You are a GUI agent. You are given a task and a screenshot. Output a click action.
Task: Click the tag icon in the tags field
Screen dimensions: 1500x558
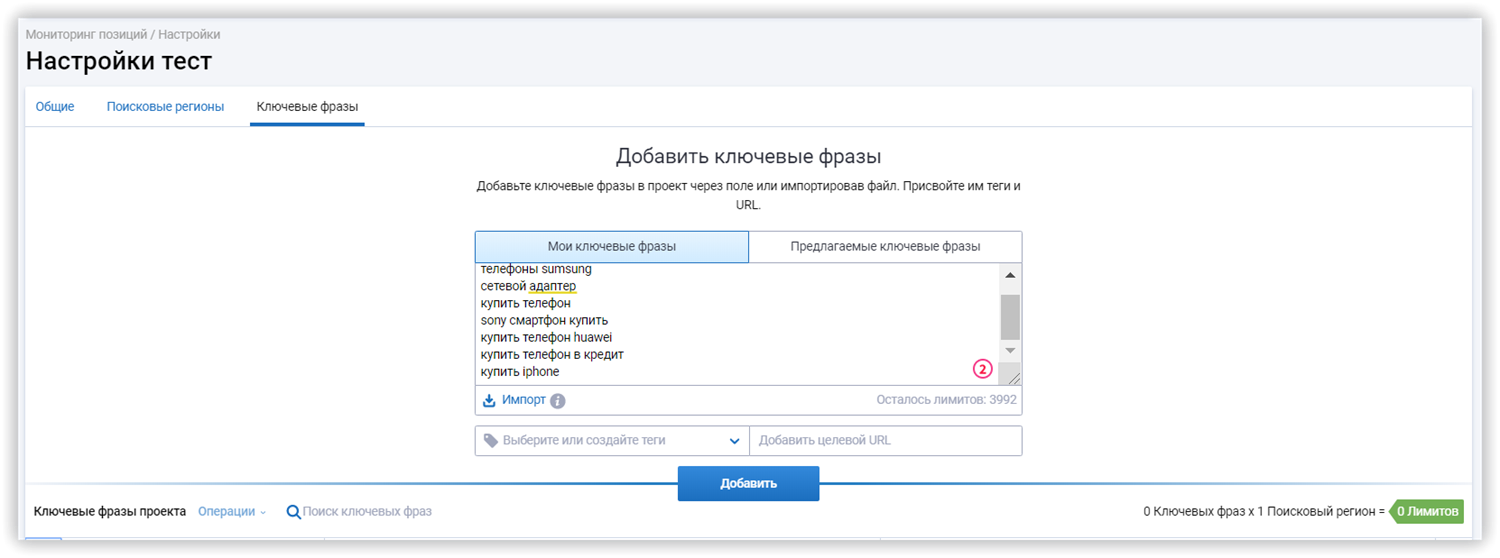click(490, 440)
